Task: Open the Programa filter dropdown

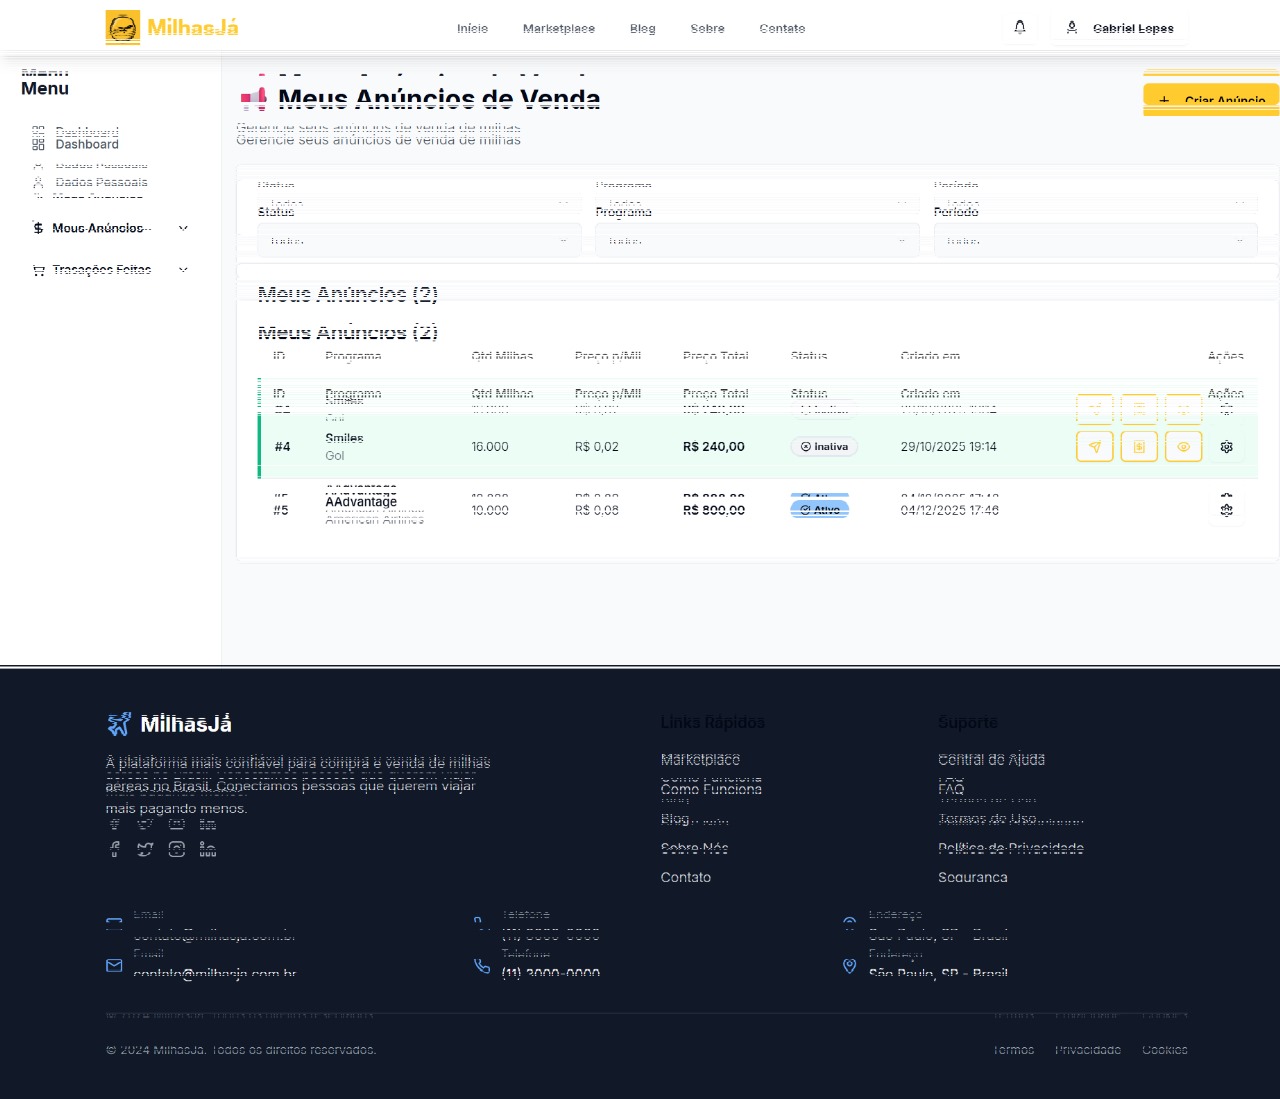Action: [x=756, y=241]
